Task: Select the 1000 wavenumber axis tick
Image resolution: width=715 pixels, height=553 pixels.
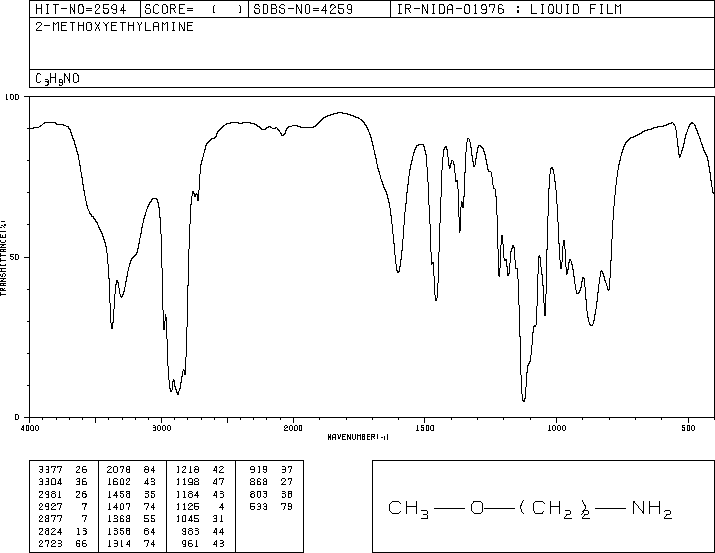Action: click(556, 428)
